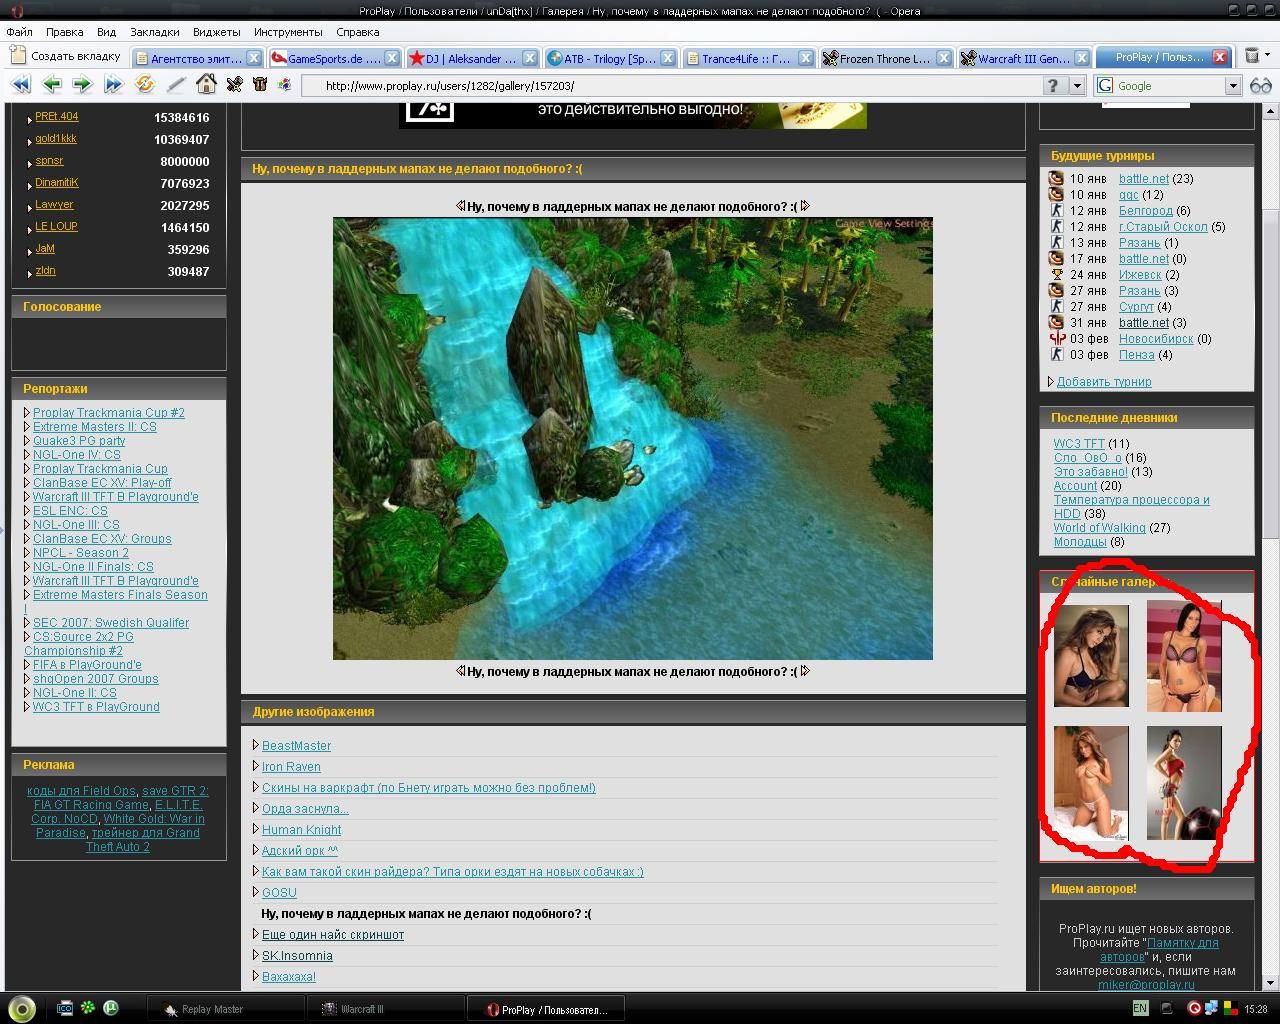Viewport: 1280px width, 1024px height.
Task: Open the SK.Insomnia image link
Action: 297,956
